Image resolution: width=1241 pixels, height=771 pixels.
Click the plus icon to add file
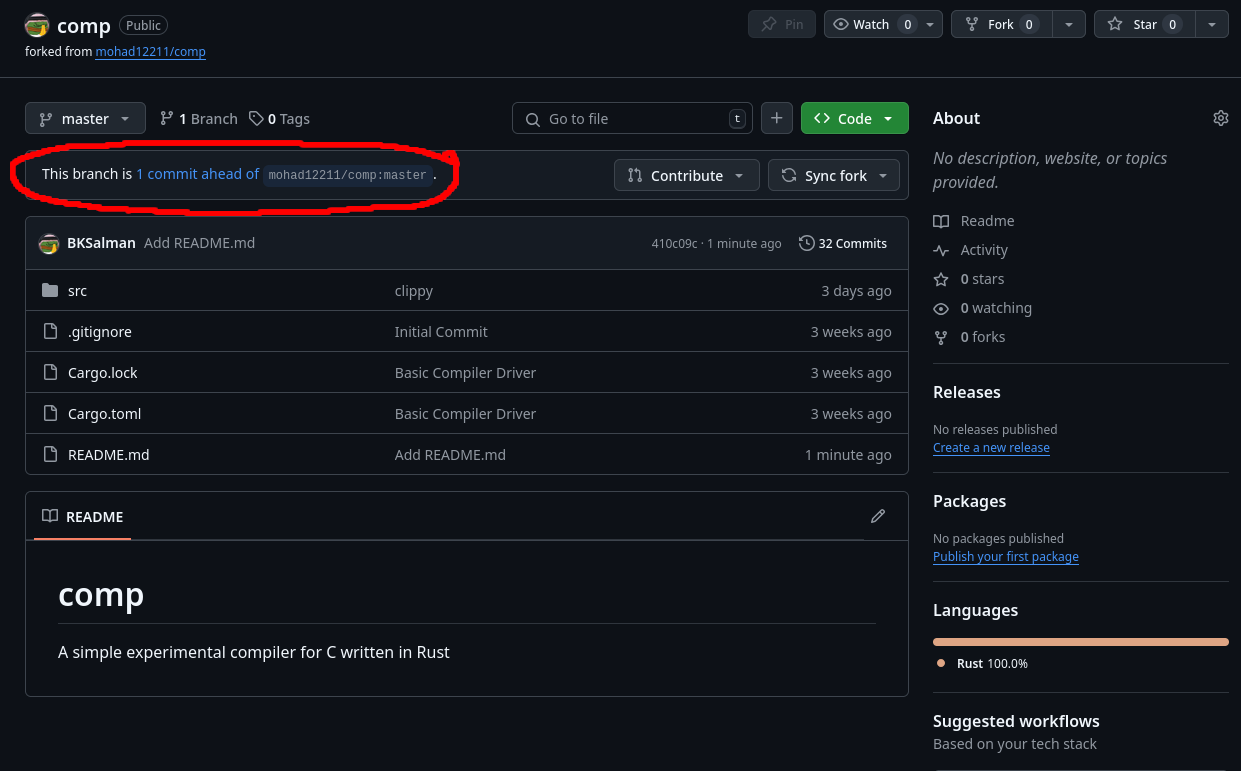(x=777, y=118)
